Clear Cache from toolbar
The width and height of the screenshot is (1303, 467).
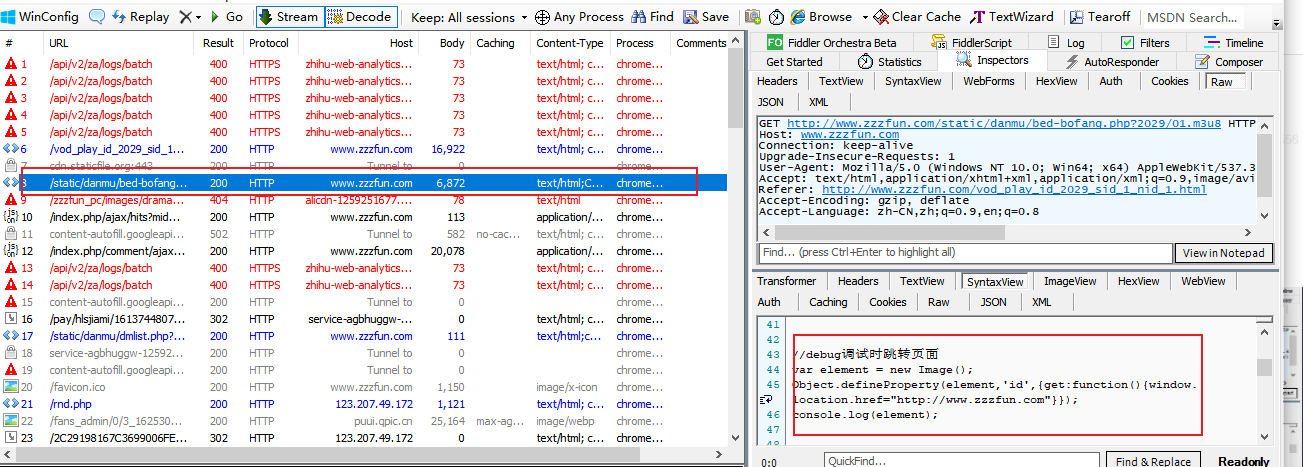[x=915, y=17]
